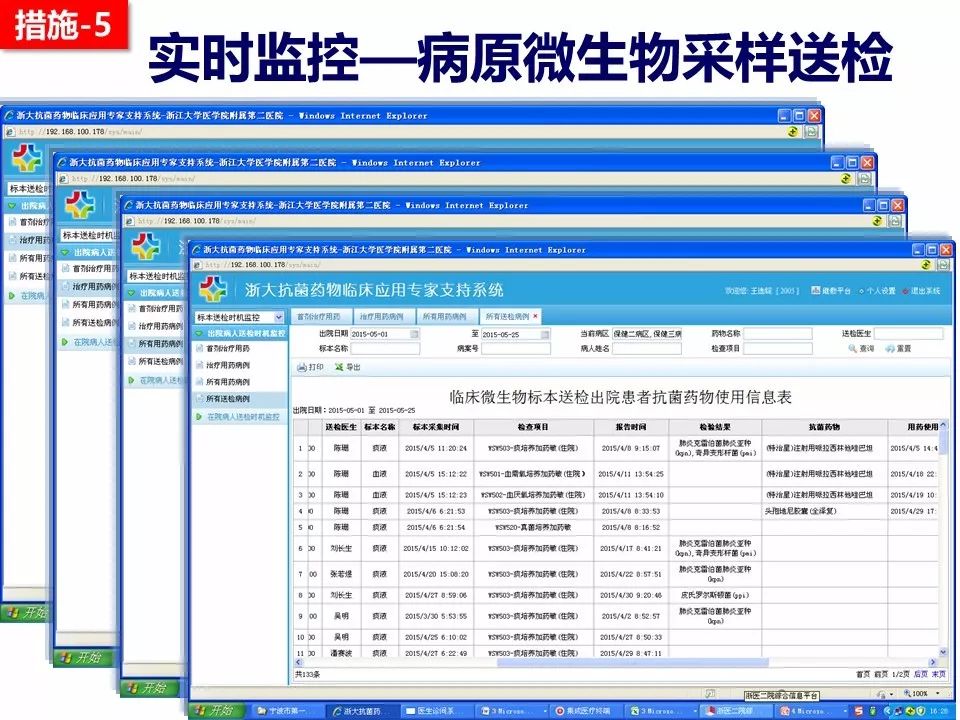
Task: Select 治疗用药病例 in the left sidebar
Action: click(x=228, y=365)
